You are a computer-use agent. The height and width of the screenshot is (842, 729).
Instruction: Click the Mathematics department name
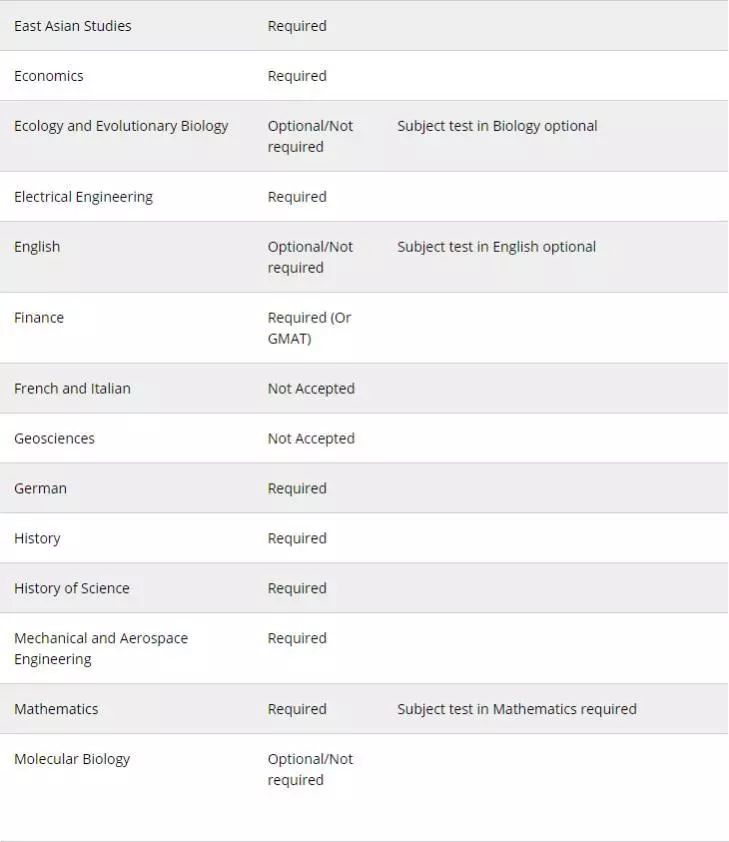point(56,709)
